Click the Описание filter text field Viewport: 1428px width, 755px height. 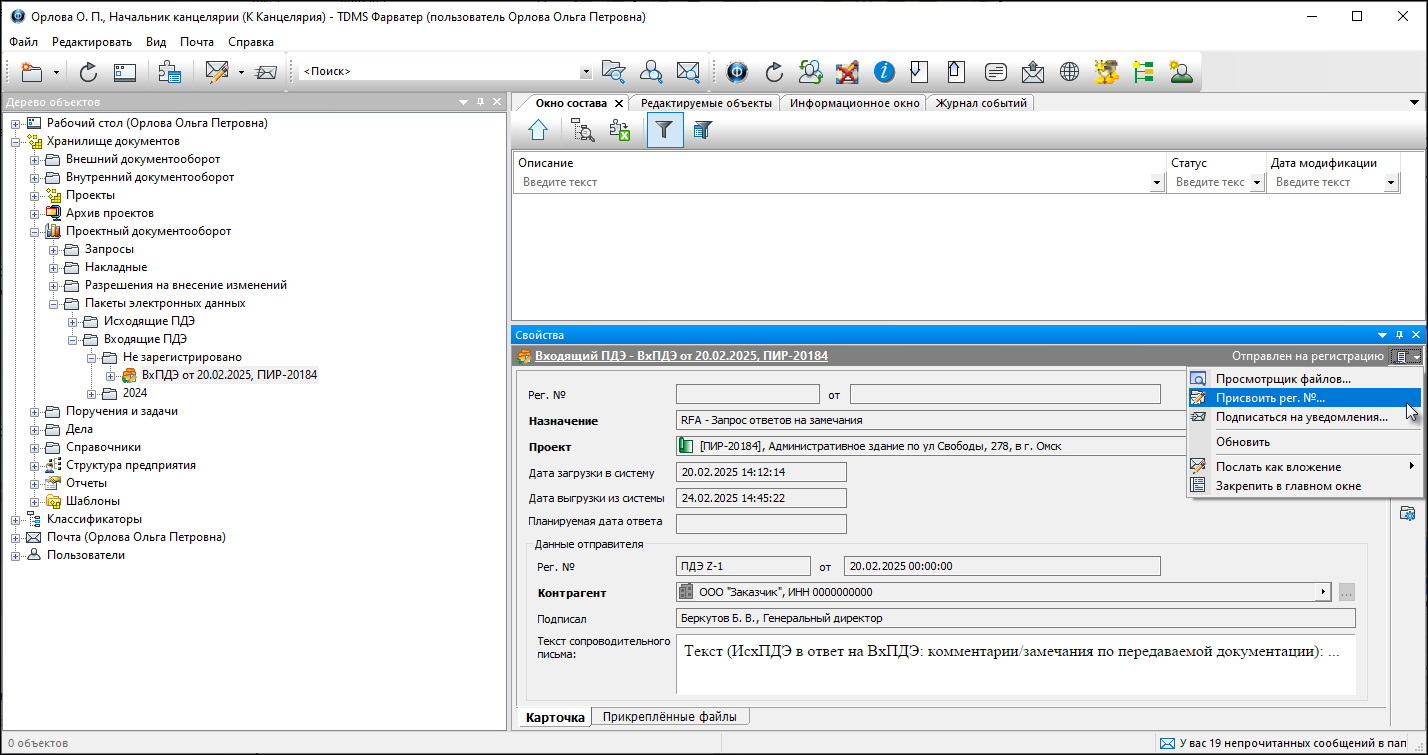pyautogui.click(x=834, y=183)
